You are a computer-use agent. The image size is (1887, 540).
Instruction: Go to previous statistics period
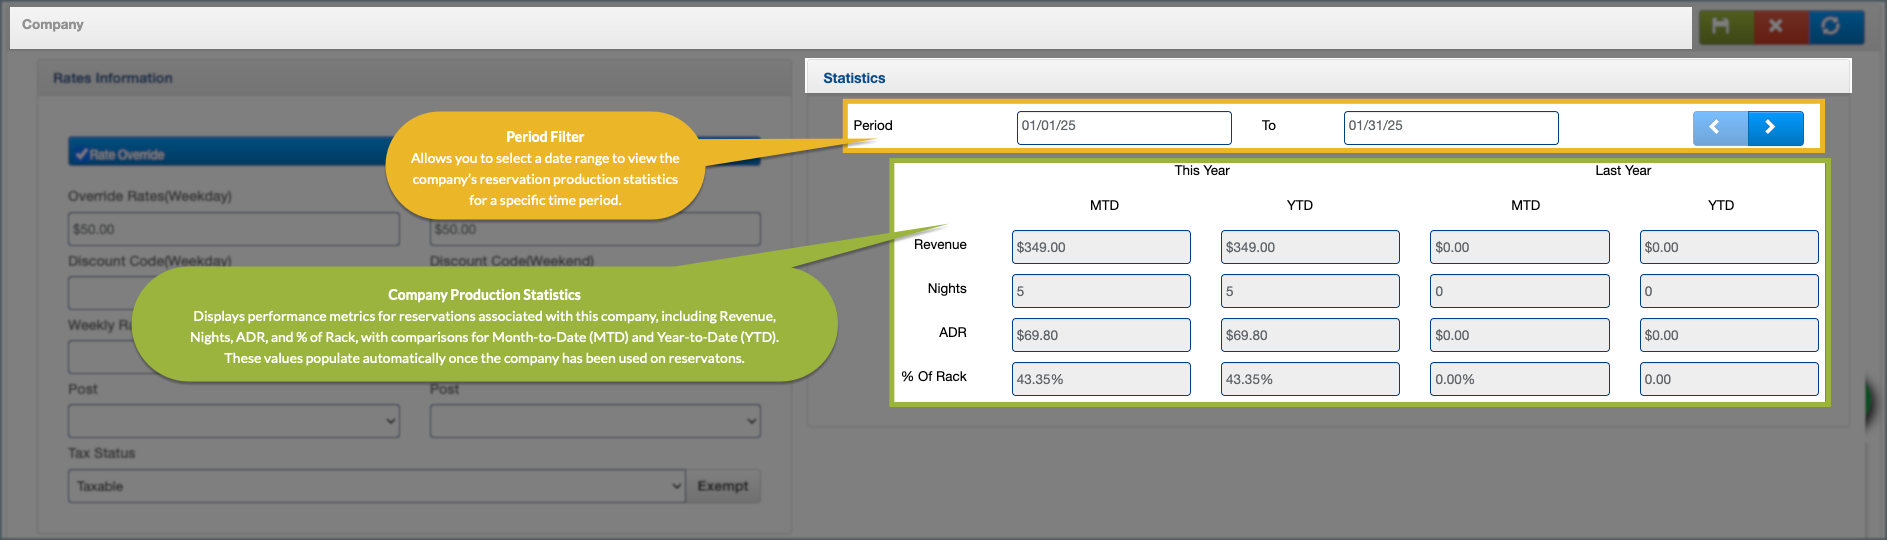[1718, 127]
